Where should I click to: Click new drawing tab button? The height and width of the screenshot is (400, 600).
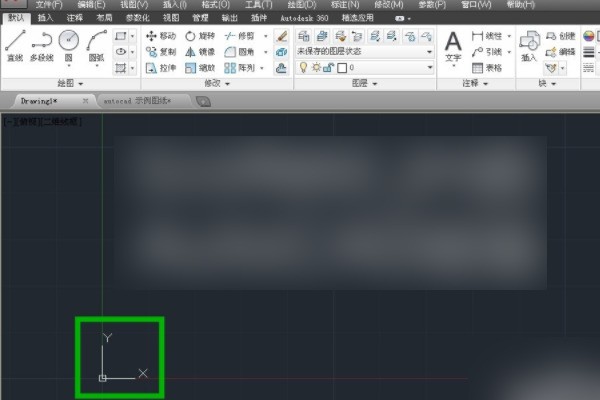coord(203,101)
